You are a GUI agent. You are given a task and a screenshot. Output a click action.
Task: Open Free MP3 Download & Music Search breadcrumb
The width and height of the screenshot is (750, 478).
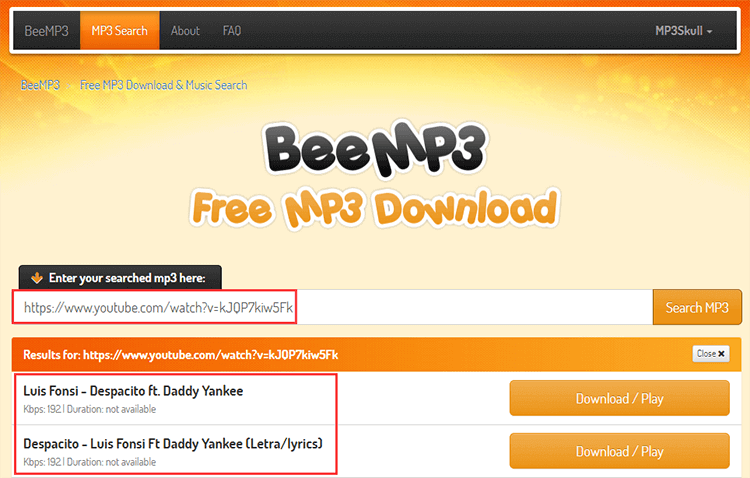(x=164, y=85)
